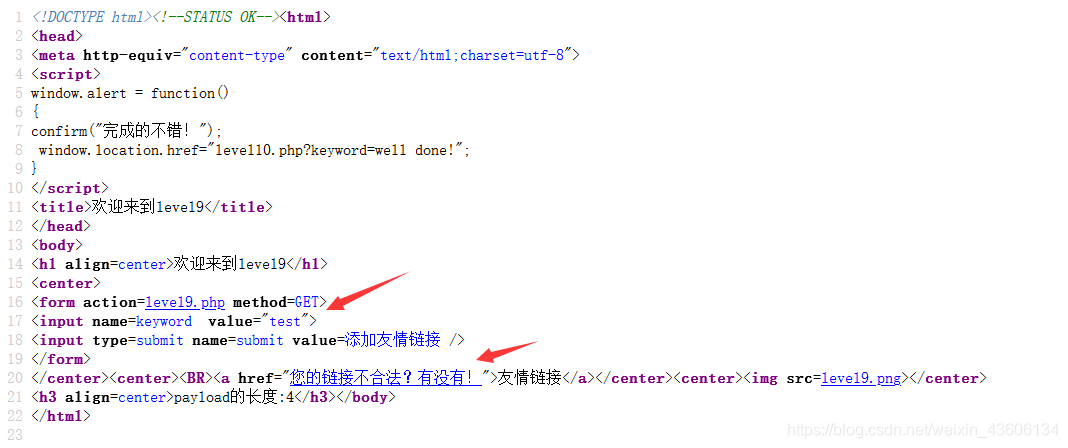
Task: Click the window.alert = function() line
Action: click(130, 93)
